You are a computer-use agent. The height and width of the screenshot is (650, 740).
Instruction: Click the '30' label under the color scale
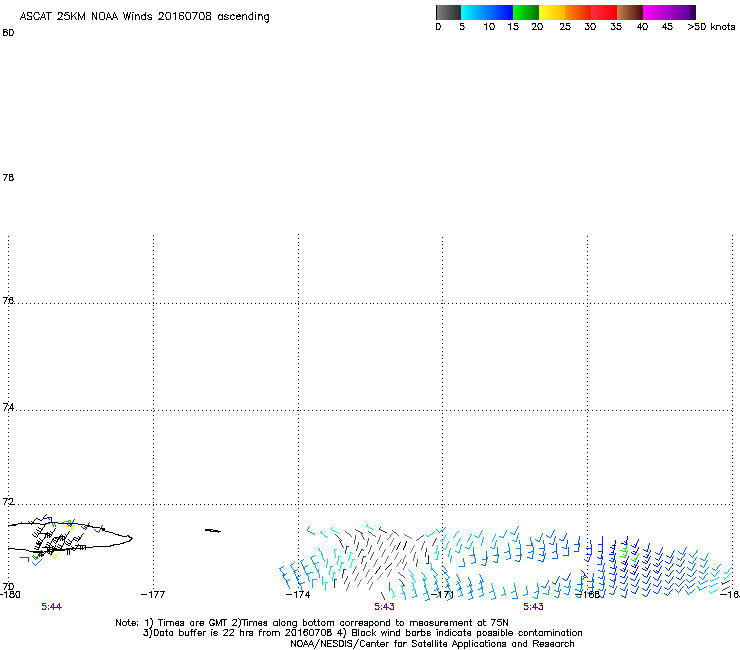click(590, 27)
